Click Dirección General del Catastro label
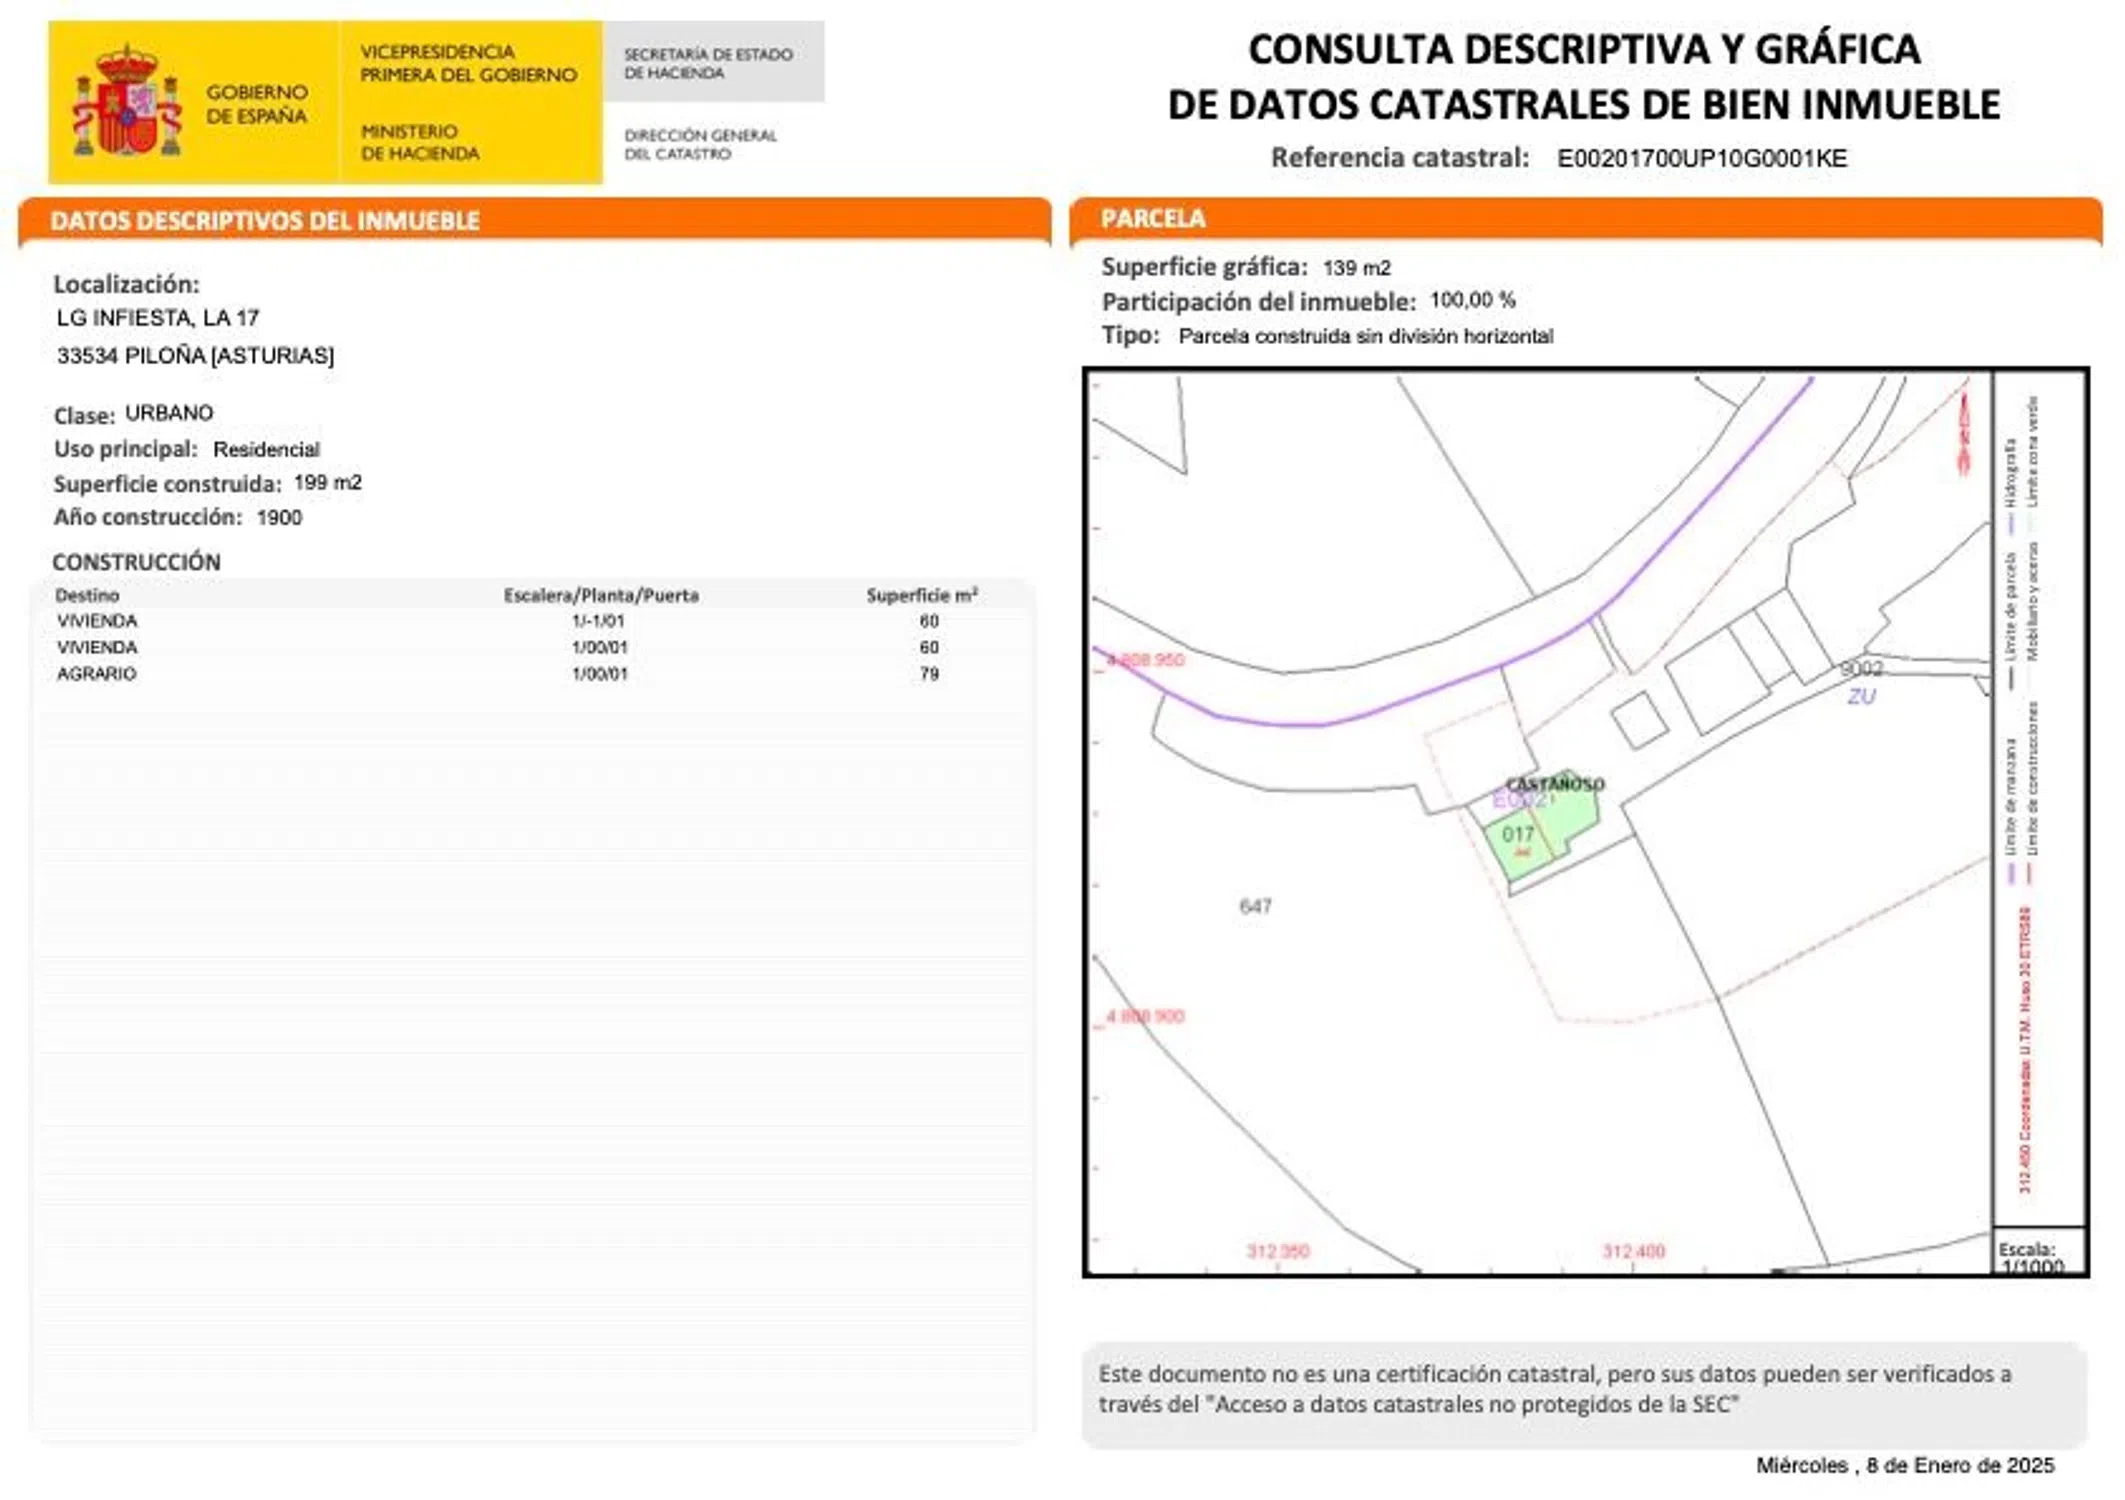 point(700,144)
